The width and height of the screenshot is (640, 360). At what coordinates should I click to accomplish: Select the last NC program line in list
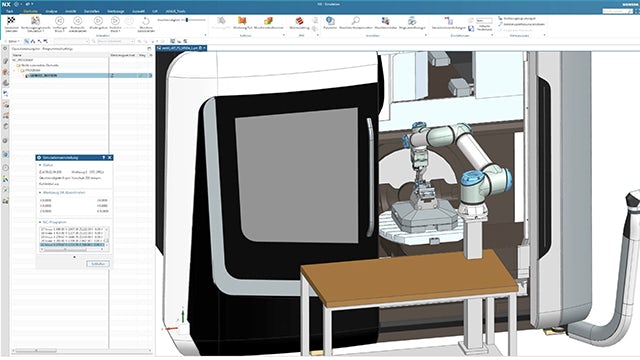tap(72, 244)
